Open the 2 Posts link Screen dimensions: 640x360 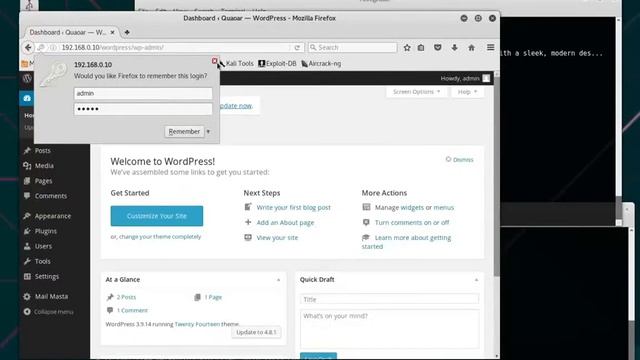(x=127, y=297)
